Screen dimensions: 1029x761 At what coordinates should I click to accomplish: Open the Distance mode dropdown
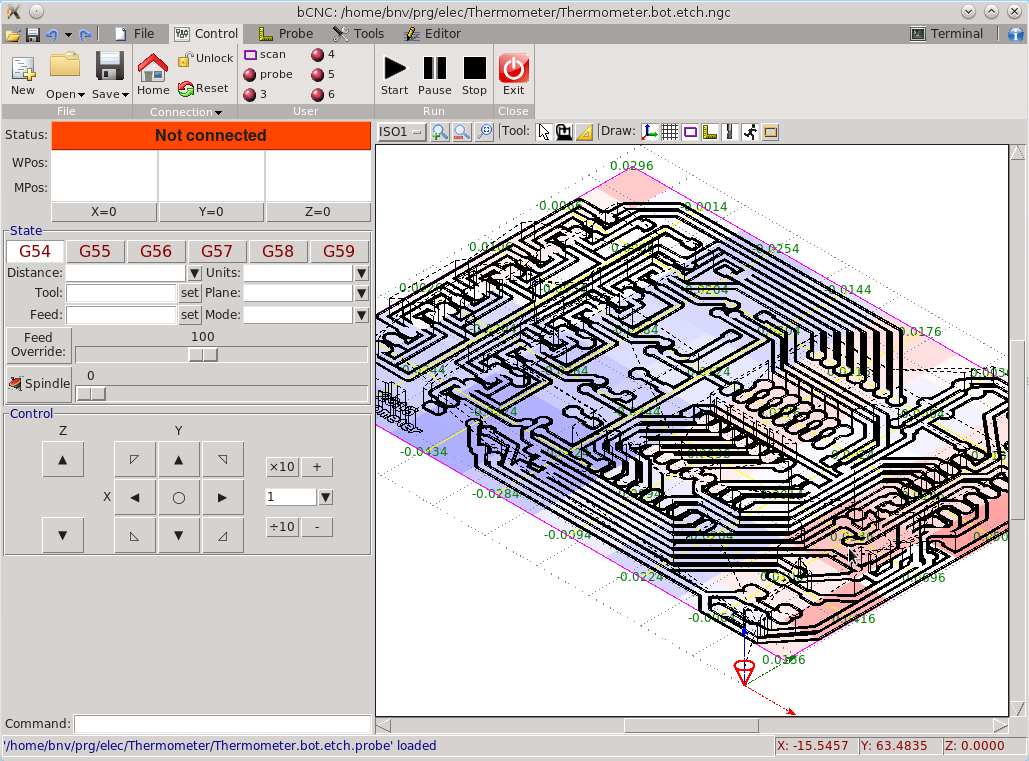(x=195, y=272)
